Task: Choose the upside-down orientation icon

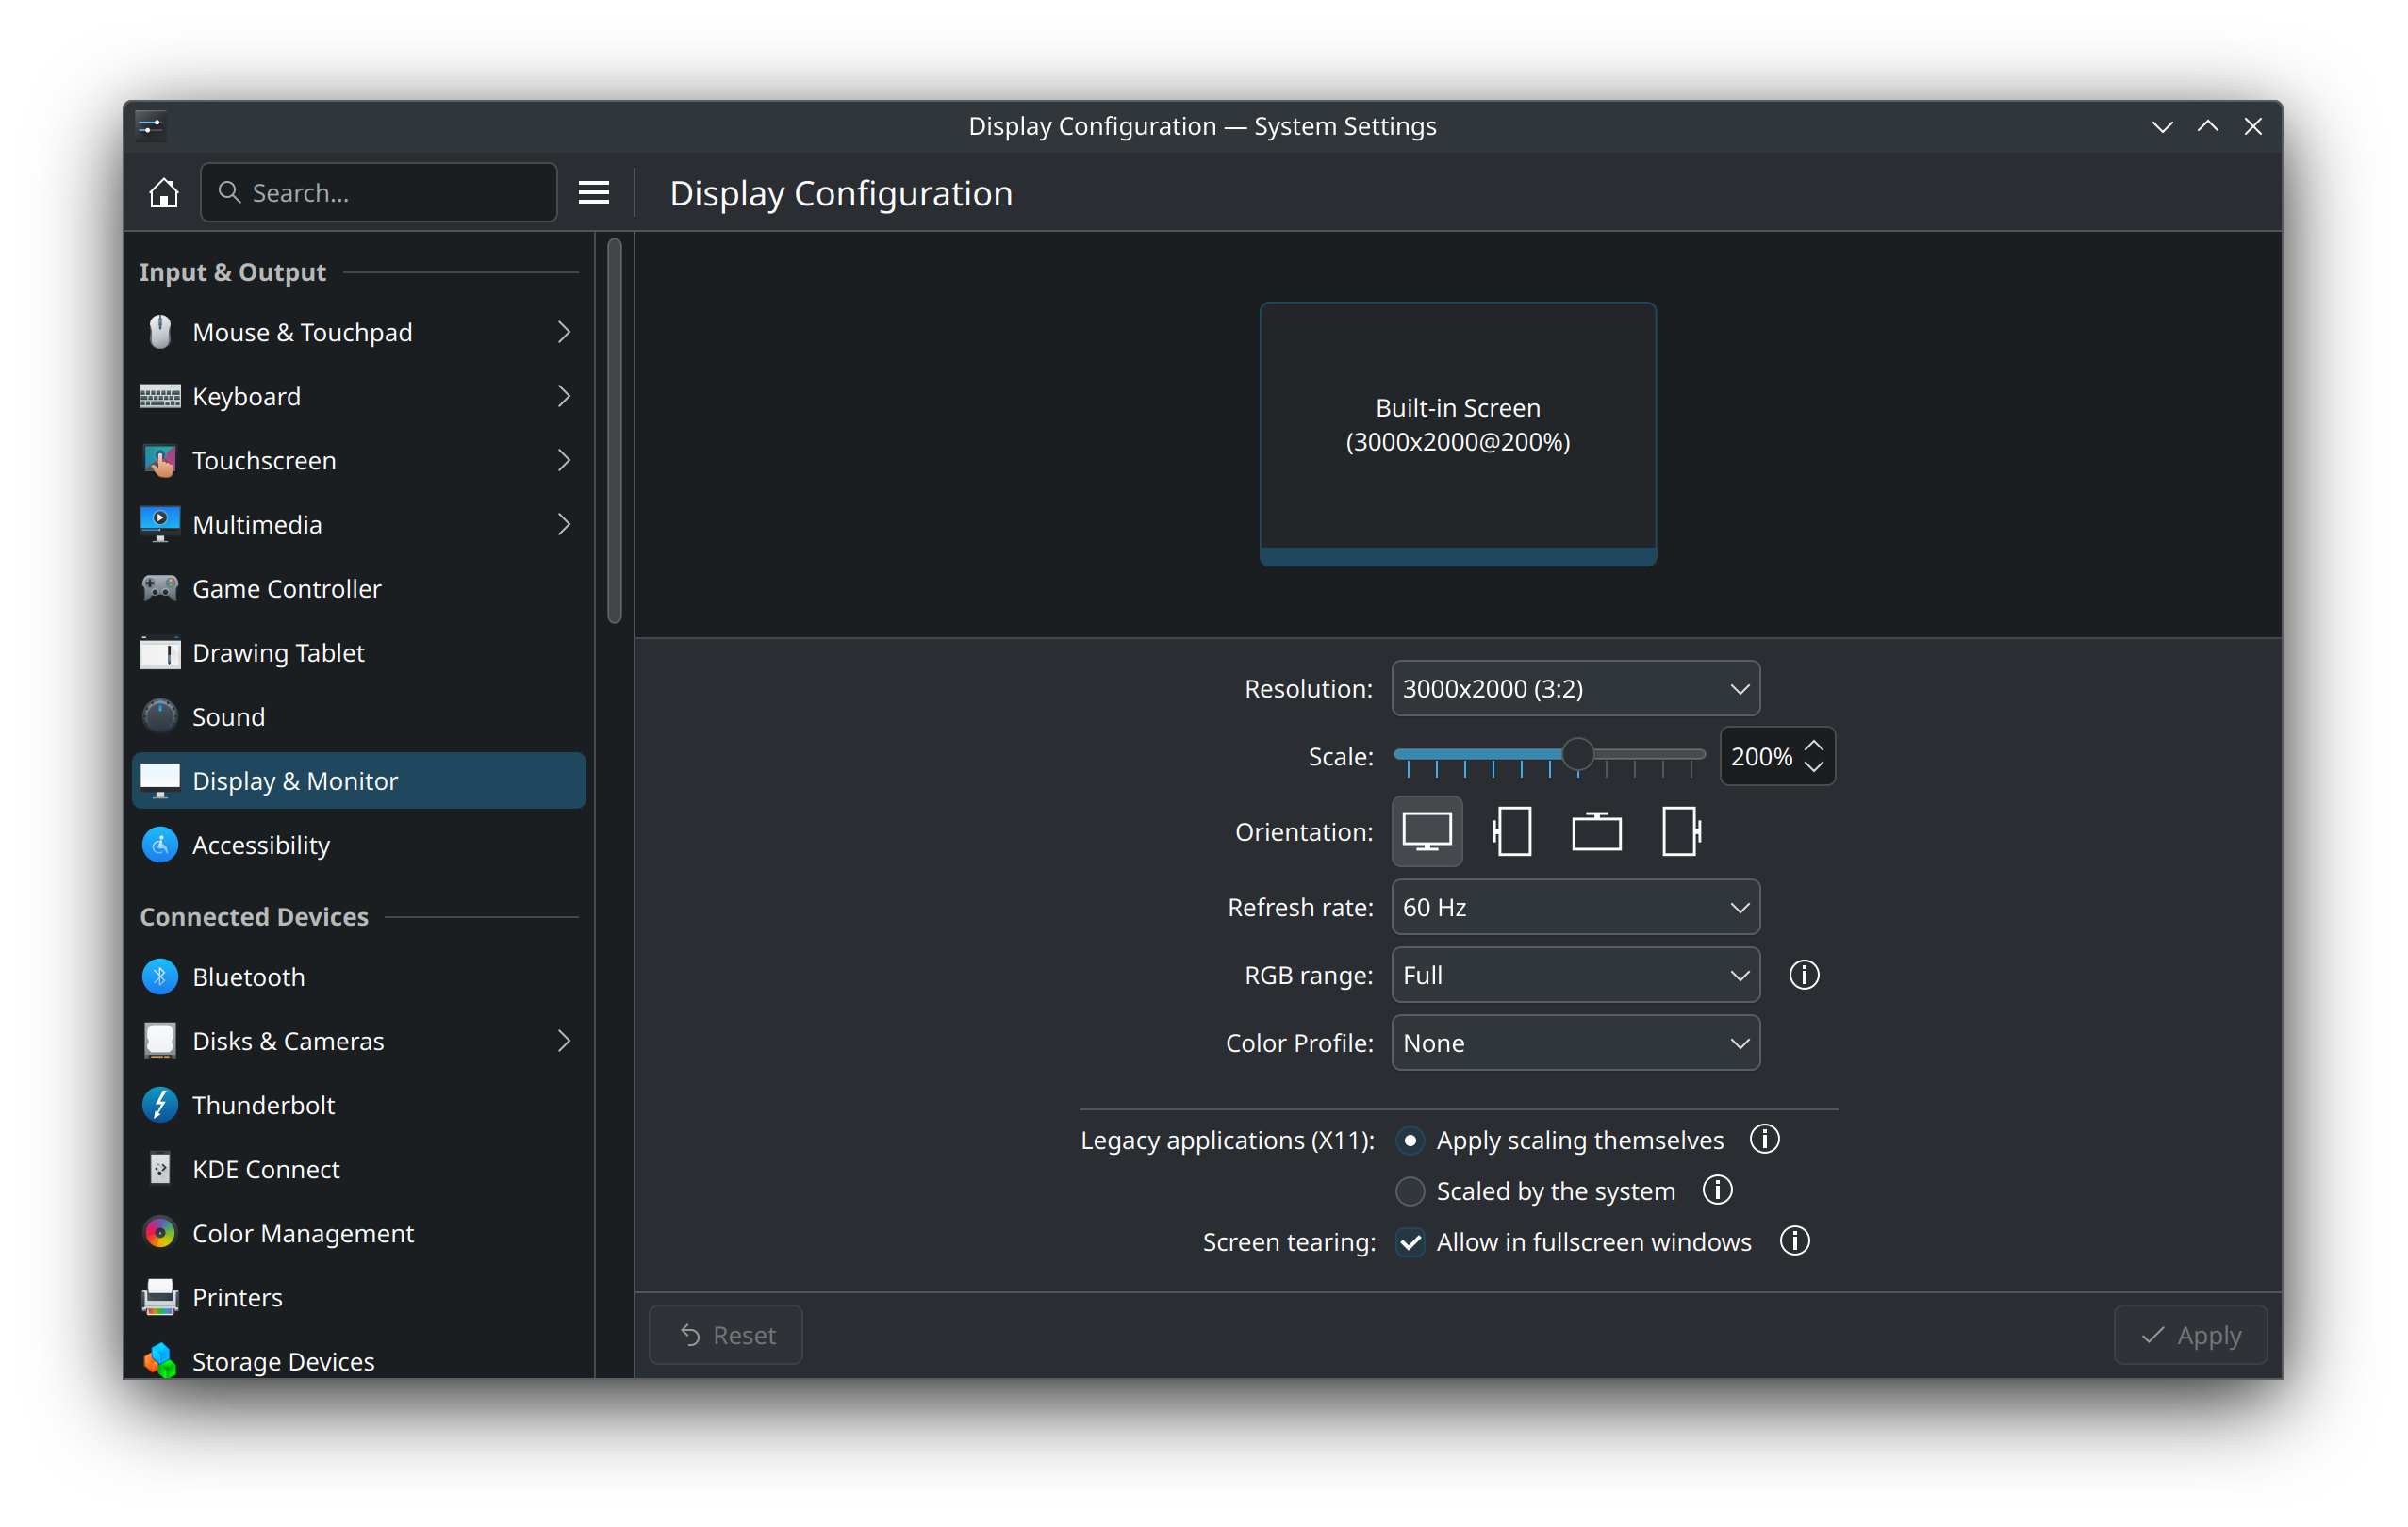Action: [x=1596, y=831]
